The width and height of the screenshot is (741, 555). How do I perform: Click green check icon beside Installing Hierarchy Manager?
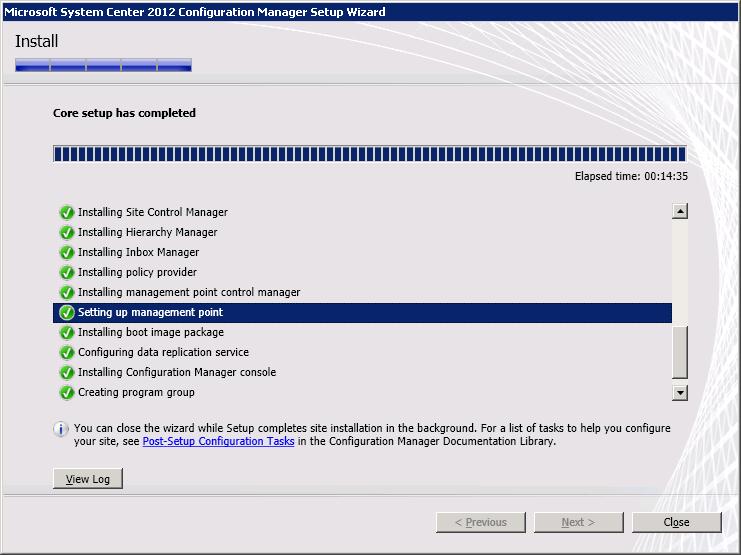tap(67, 232)
